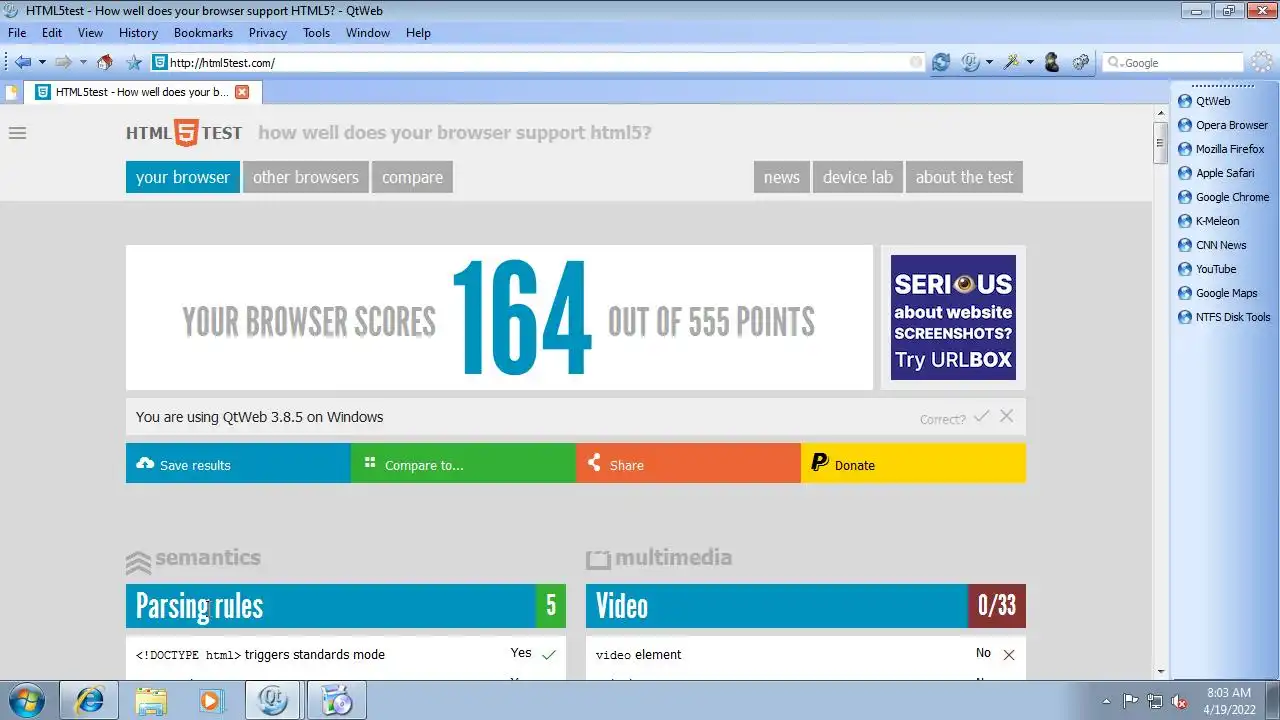Open settings with the gears icon
This screenshot has width=1280, height=720.
pyautogui.click(x=1081, y=62)
